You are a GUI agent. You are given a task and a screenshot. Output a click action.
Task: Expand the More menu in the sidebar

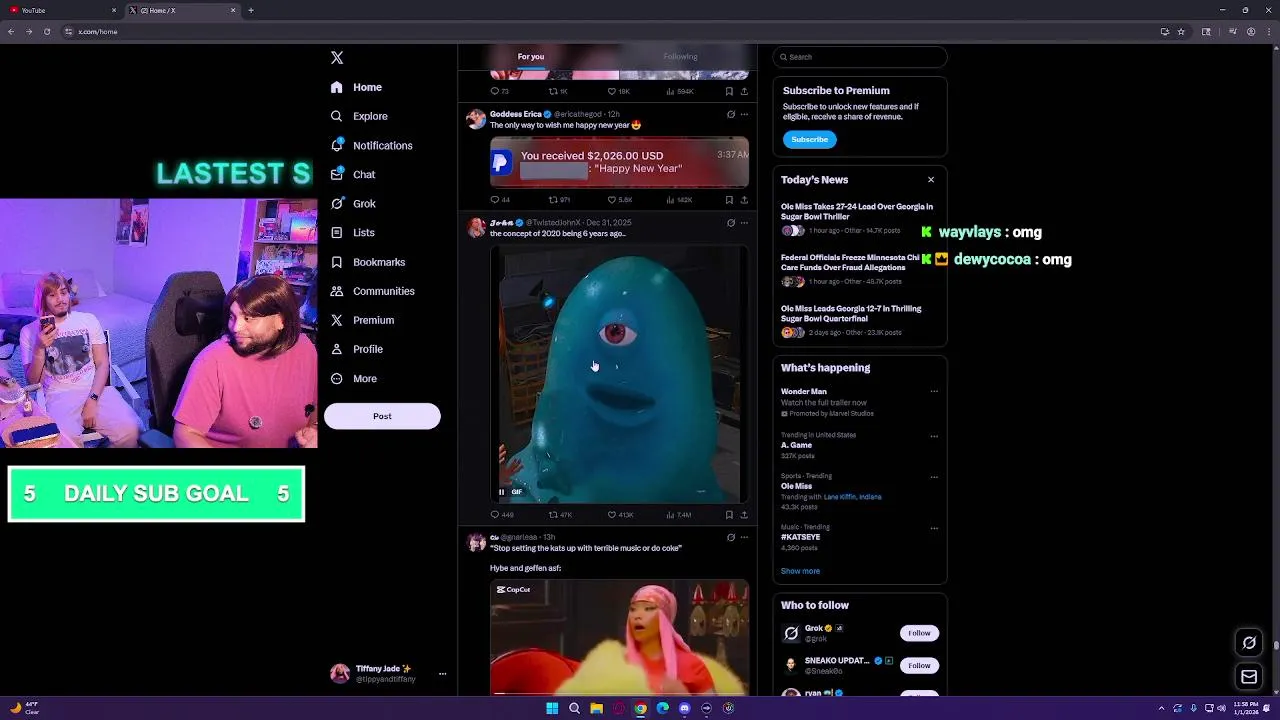(x=354, y=378)
